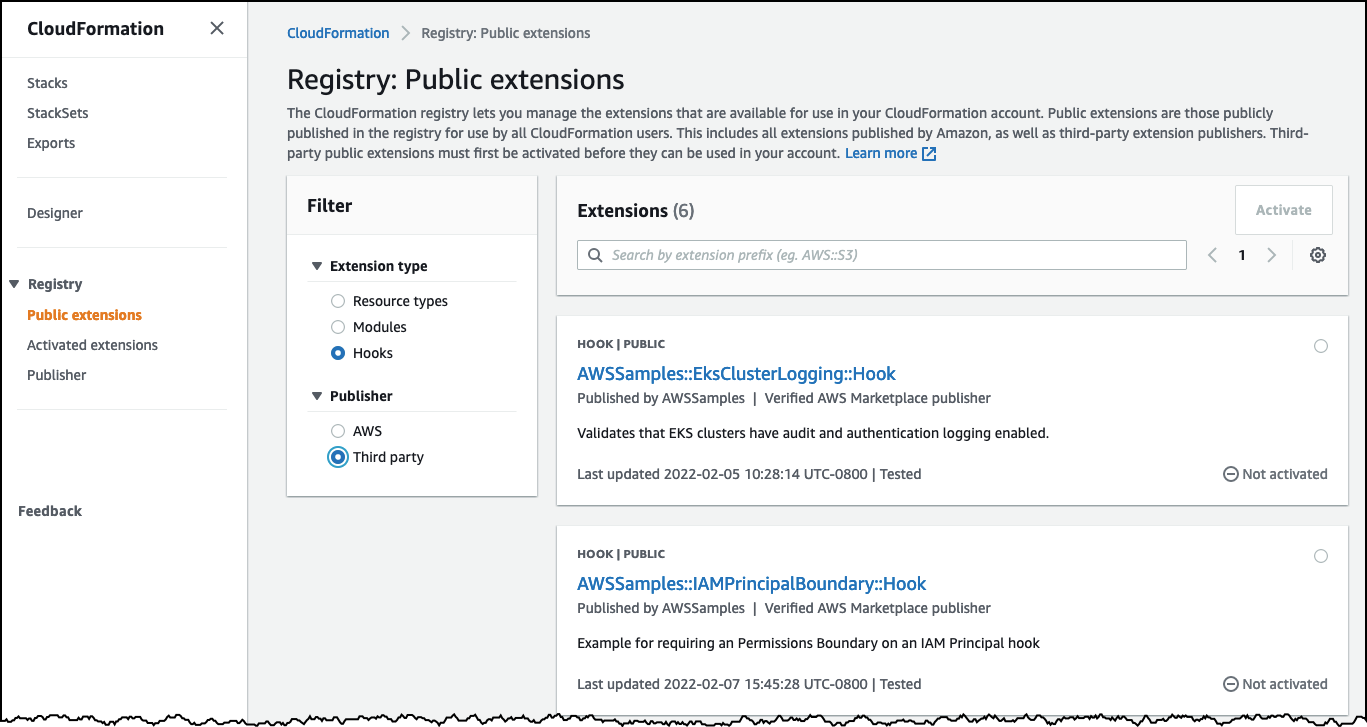Click Not activated status icon for IAMPrincipalBoundary
The height and width of the screenshot is (727, 1367).
click(x=1231, y=684)
